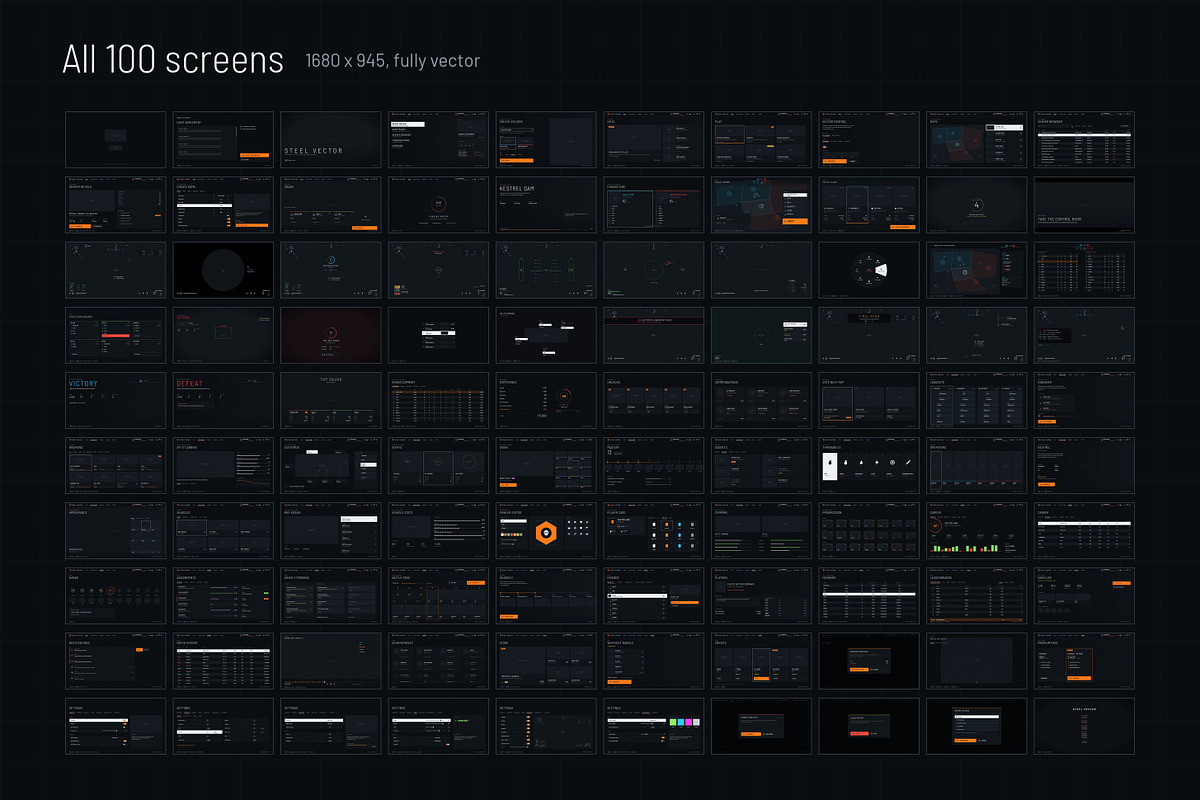This screenshot has width=1200, height=800.
Task: Select the red DEFEAT results thumbnail
Action: (x=223, y=400)
